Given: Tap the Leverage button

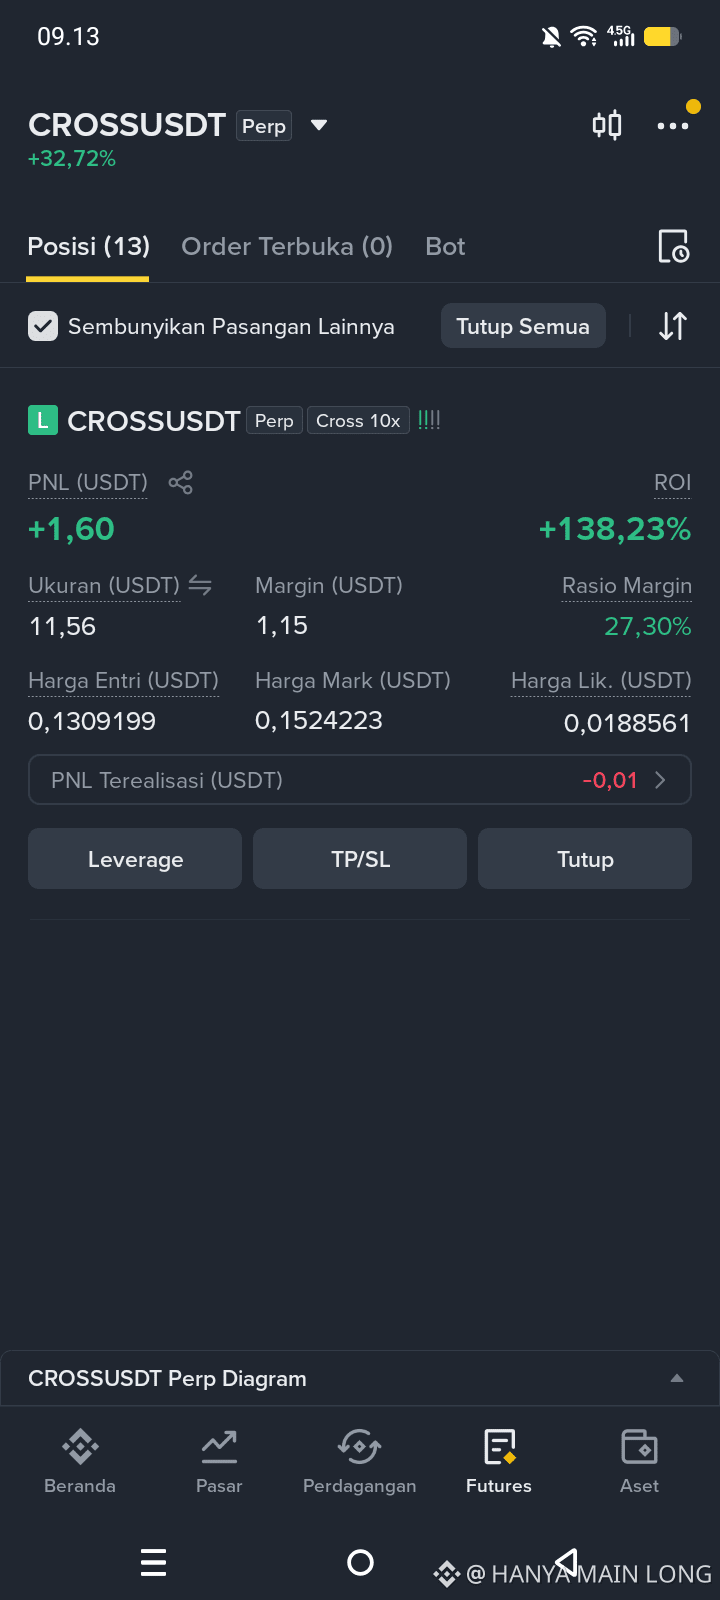Looking at the screenshot, I should point(135,859).
